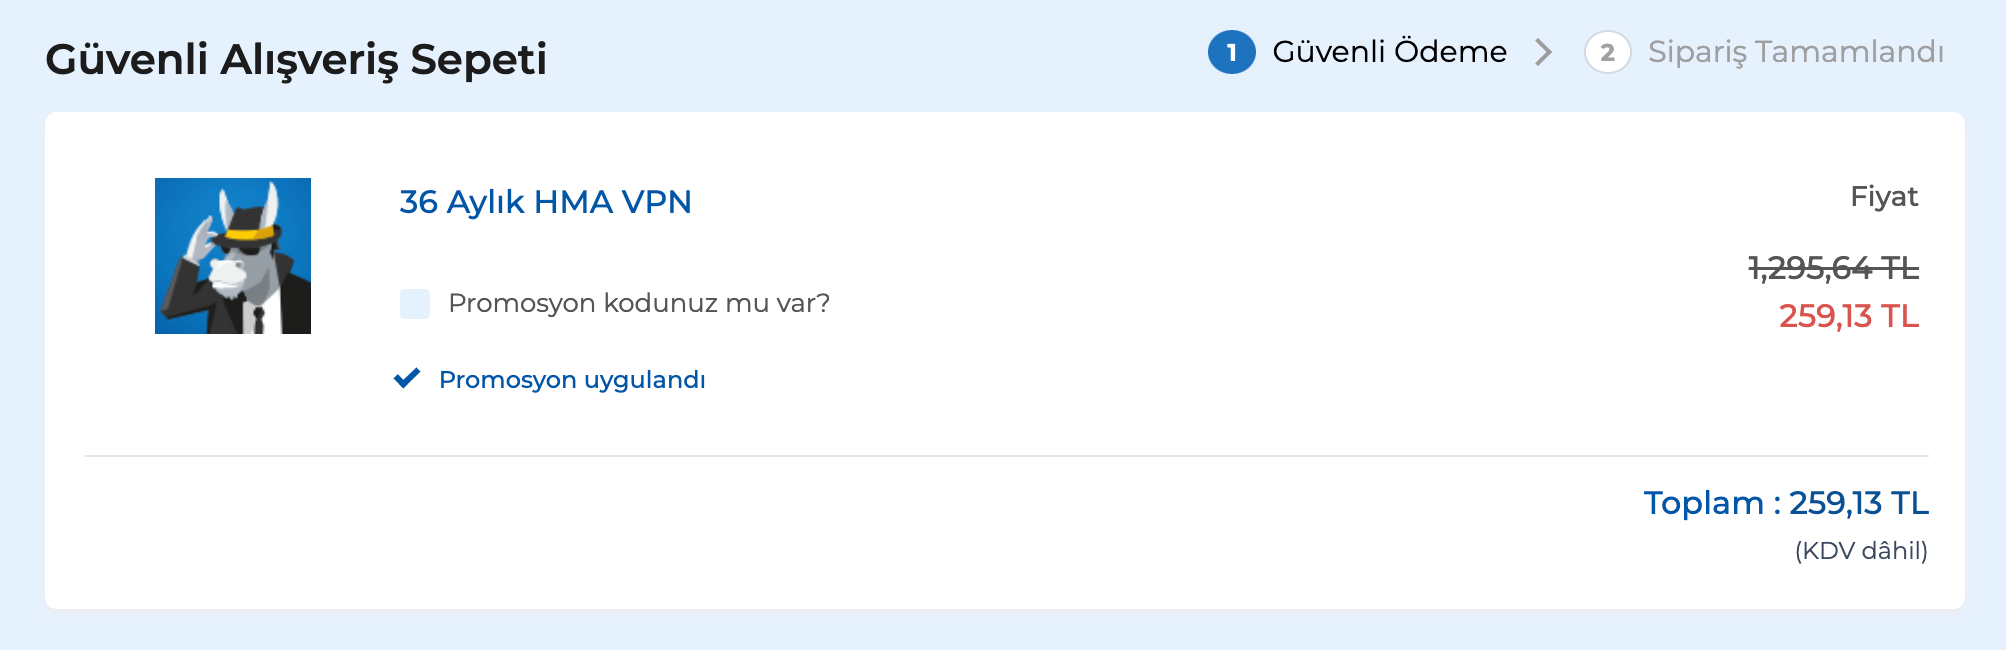Open the 36 Aylık HMA VPN link

pos(545,202)
